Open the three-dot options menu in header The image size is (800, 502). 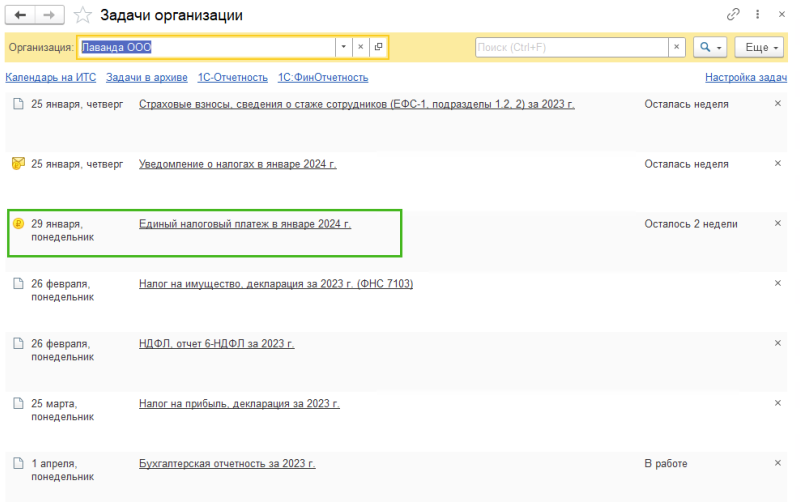(758, 14)
